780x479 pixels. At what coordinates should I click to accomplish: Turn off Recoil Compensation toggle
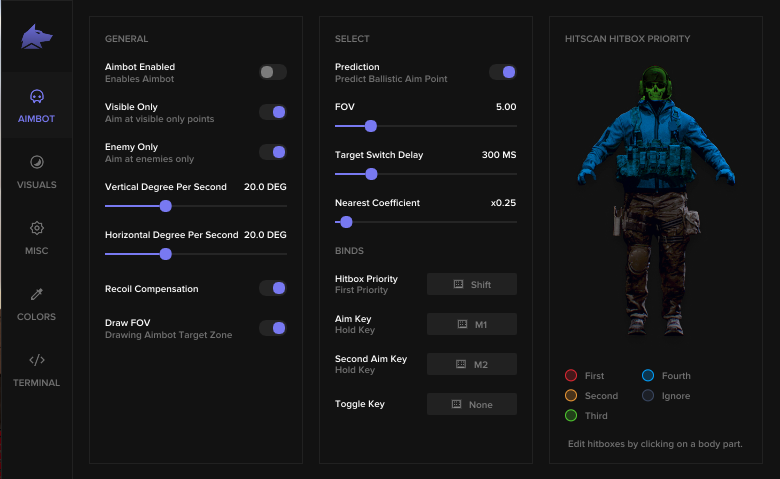coord(273,288)
